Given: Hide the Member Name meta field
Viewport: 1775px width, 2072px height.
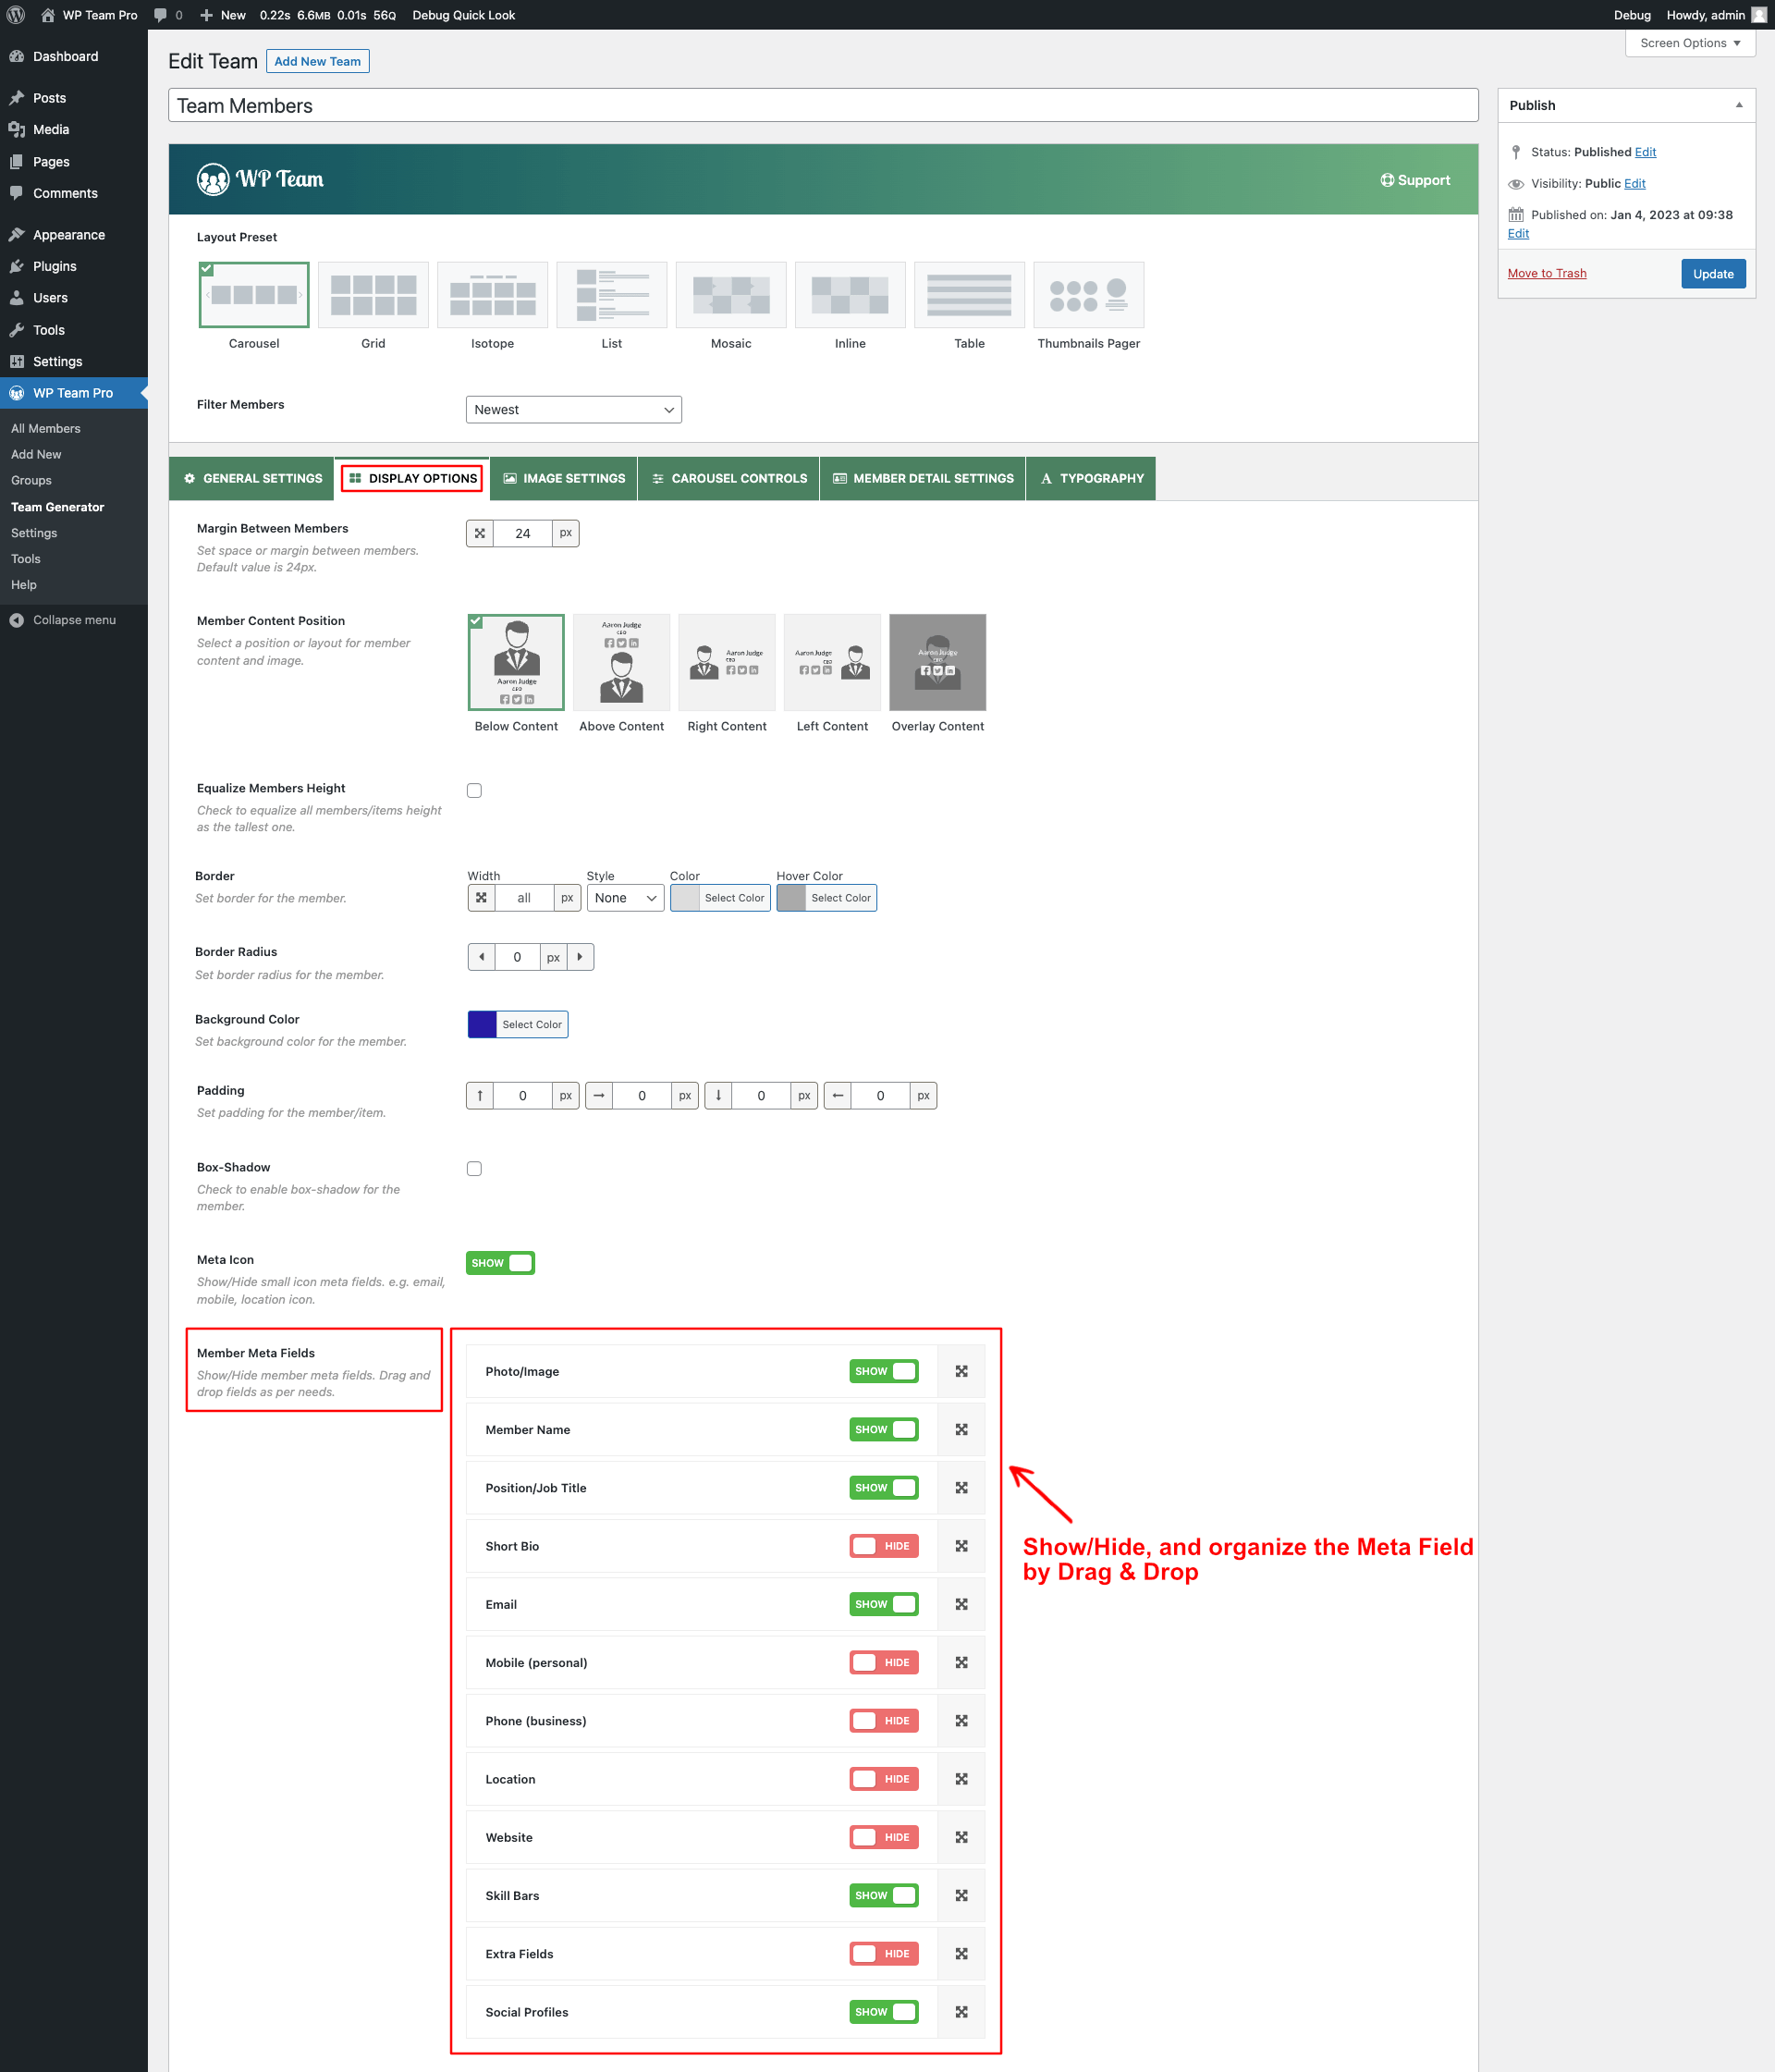Looking at the screenshot, I should pos(883,1429).
